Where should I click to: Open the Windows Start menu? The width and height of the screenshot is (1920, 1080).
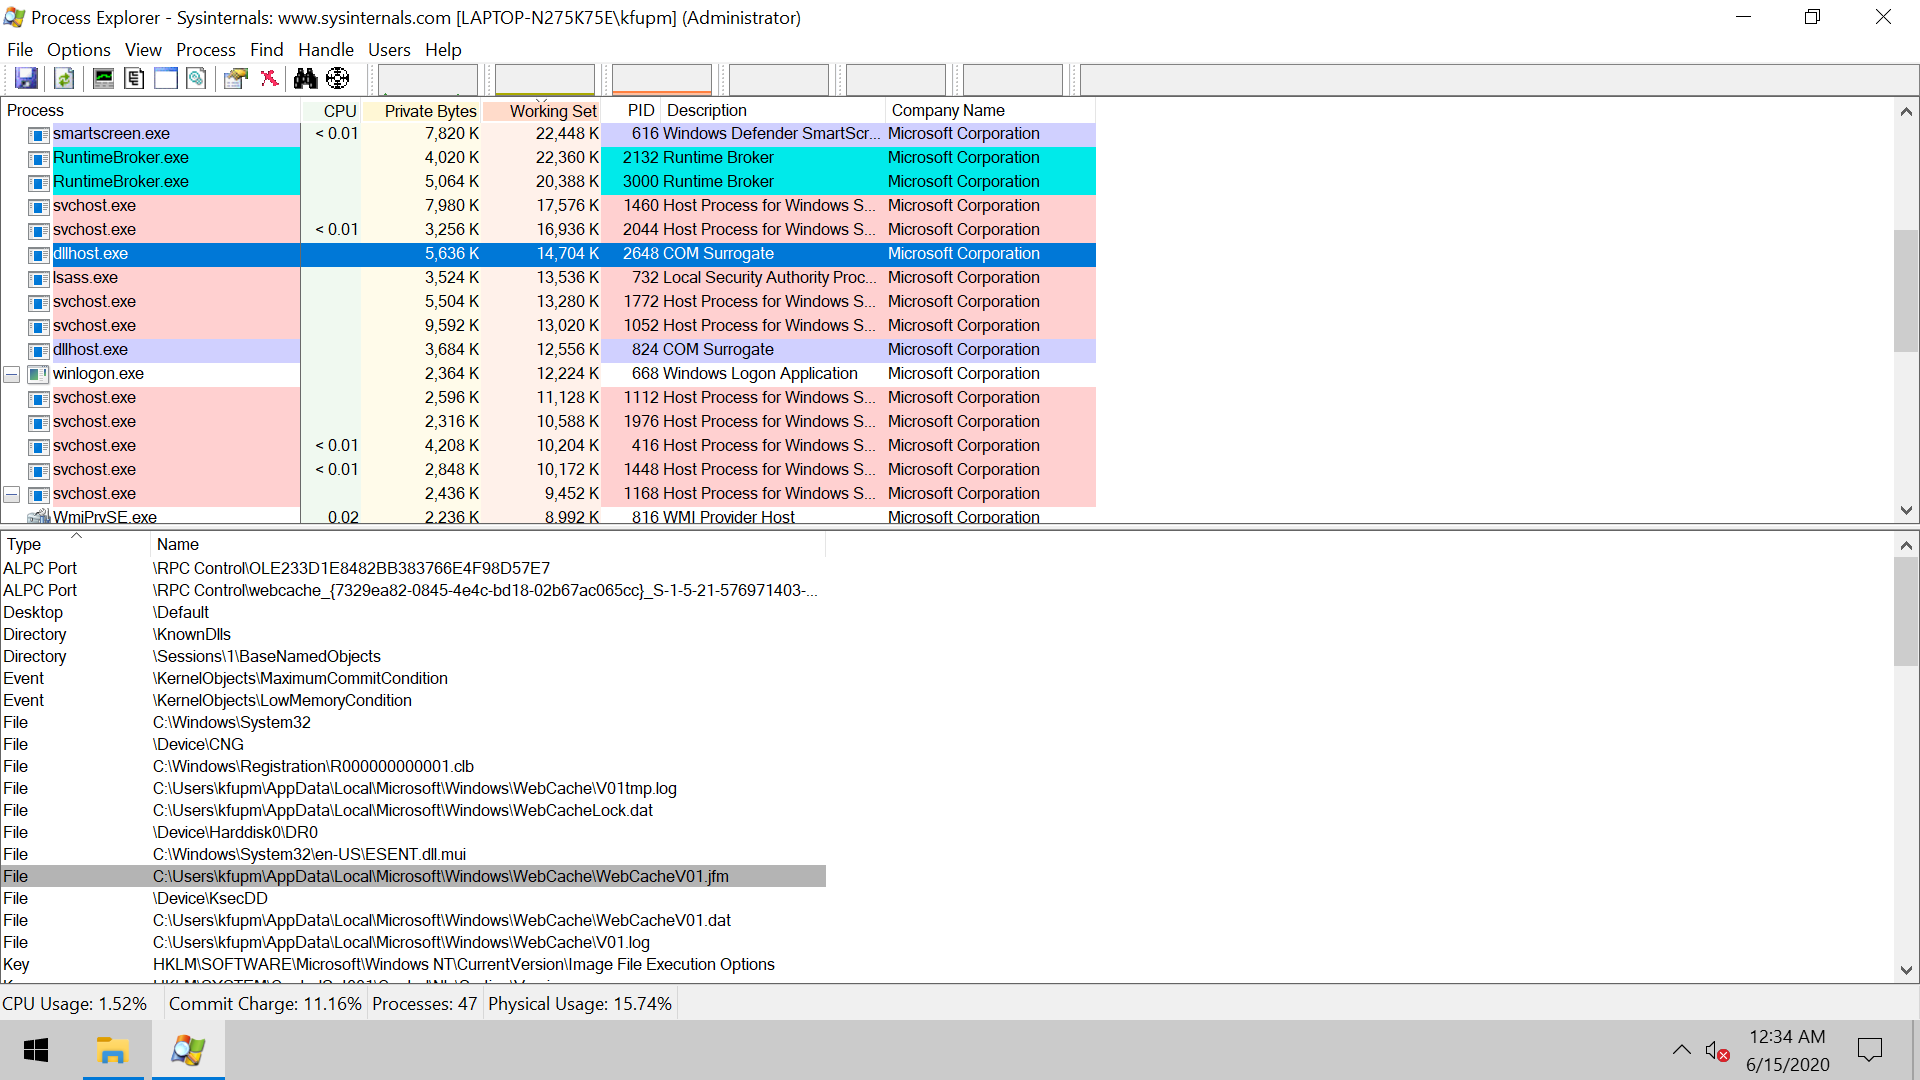point(36,1050)
